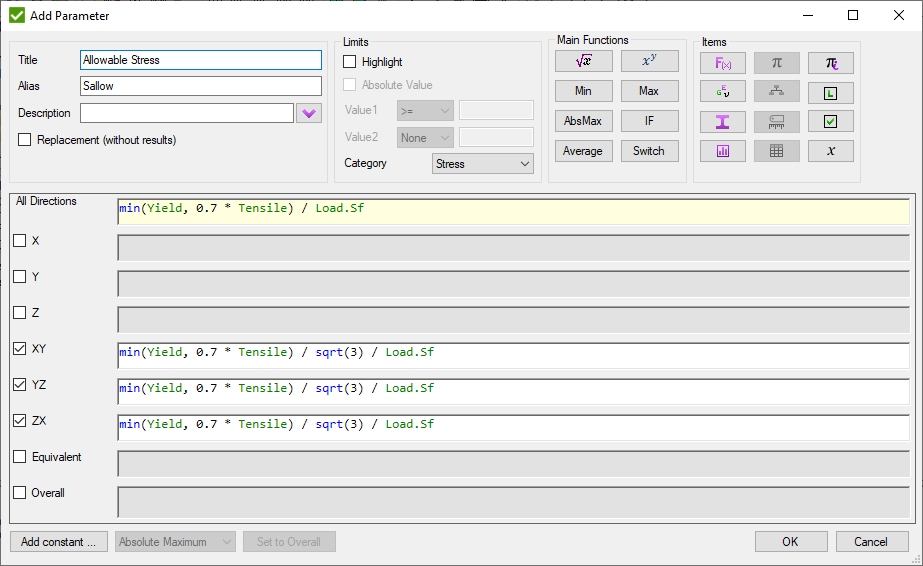Click the italic x variable icon

point(830,151)
